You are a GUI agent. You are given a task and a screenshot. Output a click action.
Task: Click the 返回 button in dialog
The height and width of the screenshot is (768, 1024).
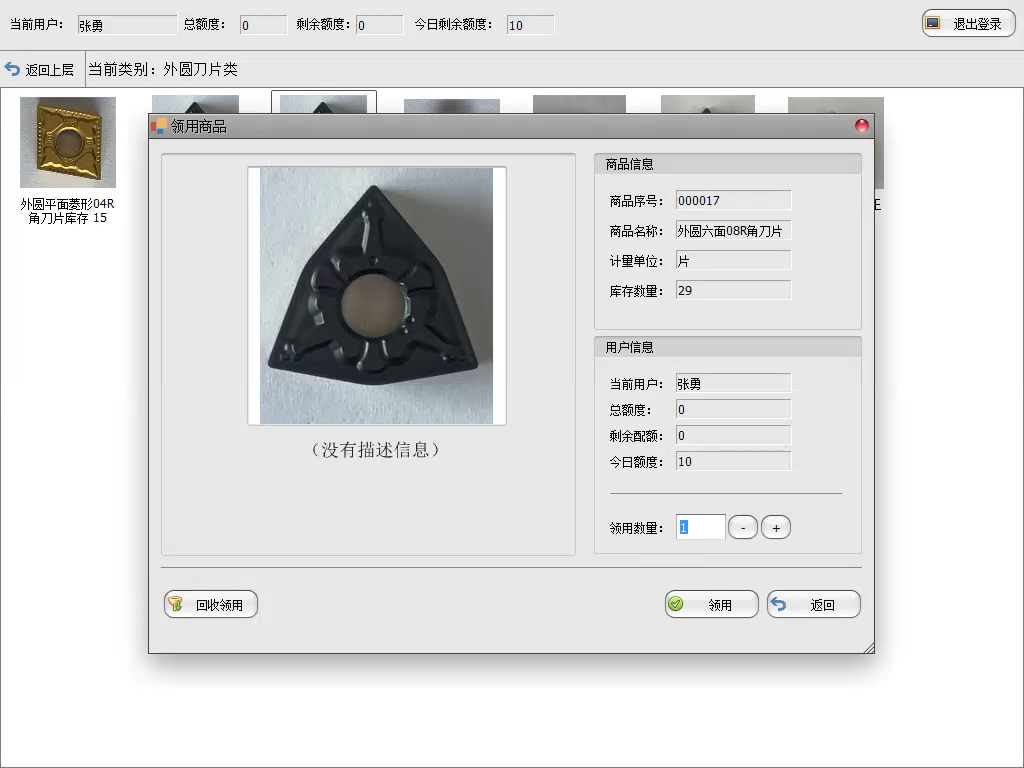[x=814, y=604]
